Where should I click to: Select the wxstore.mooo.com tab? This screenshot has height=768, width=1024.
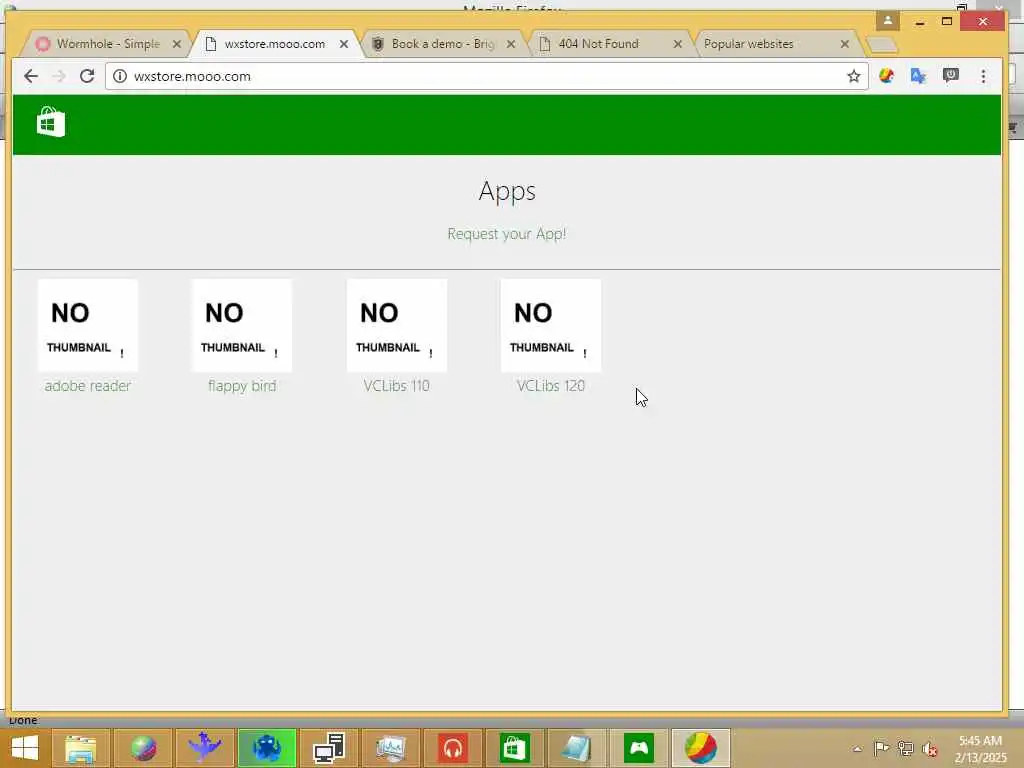click(x=274, y=44)
